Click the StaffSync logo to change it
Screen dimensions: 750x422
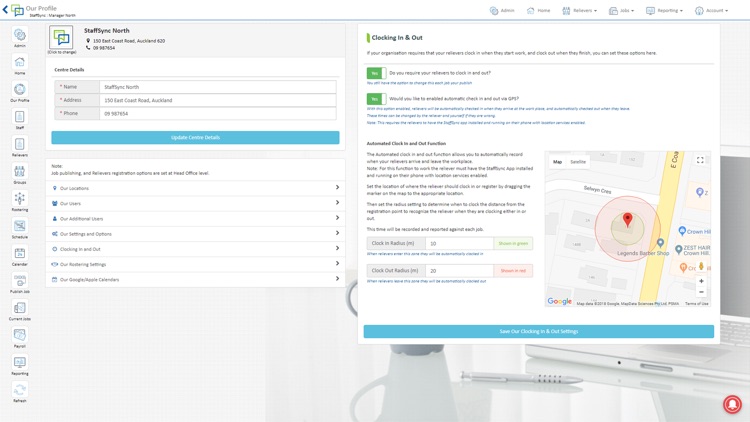pos(61,37)
